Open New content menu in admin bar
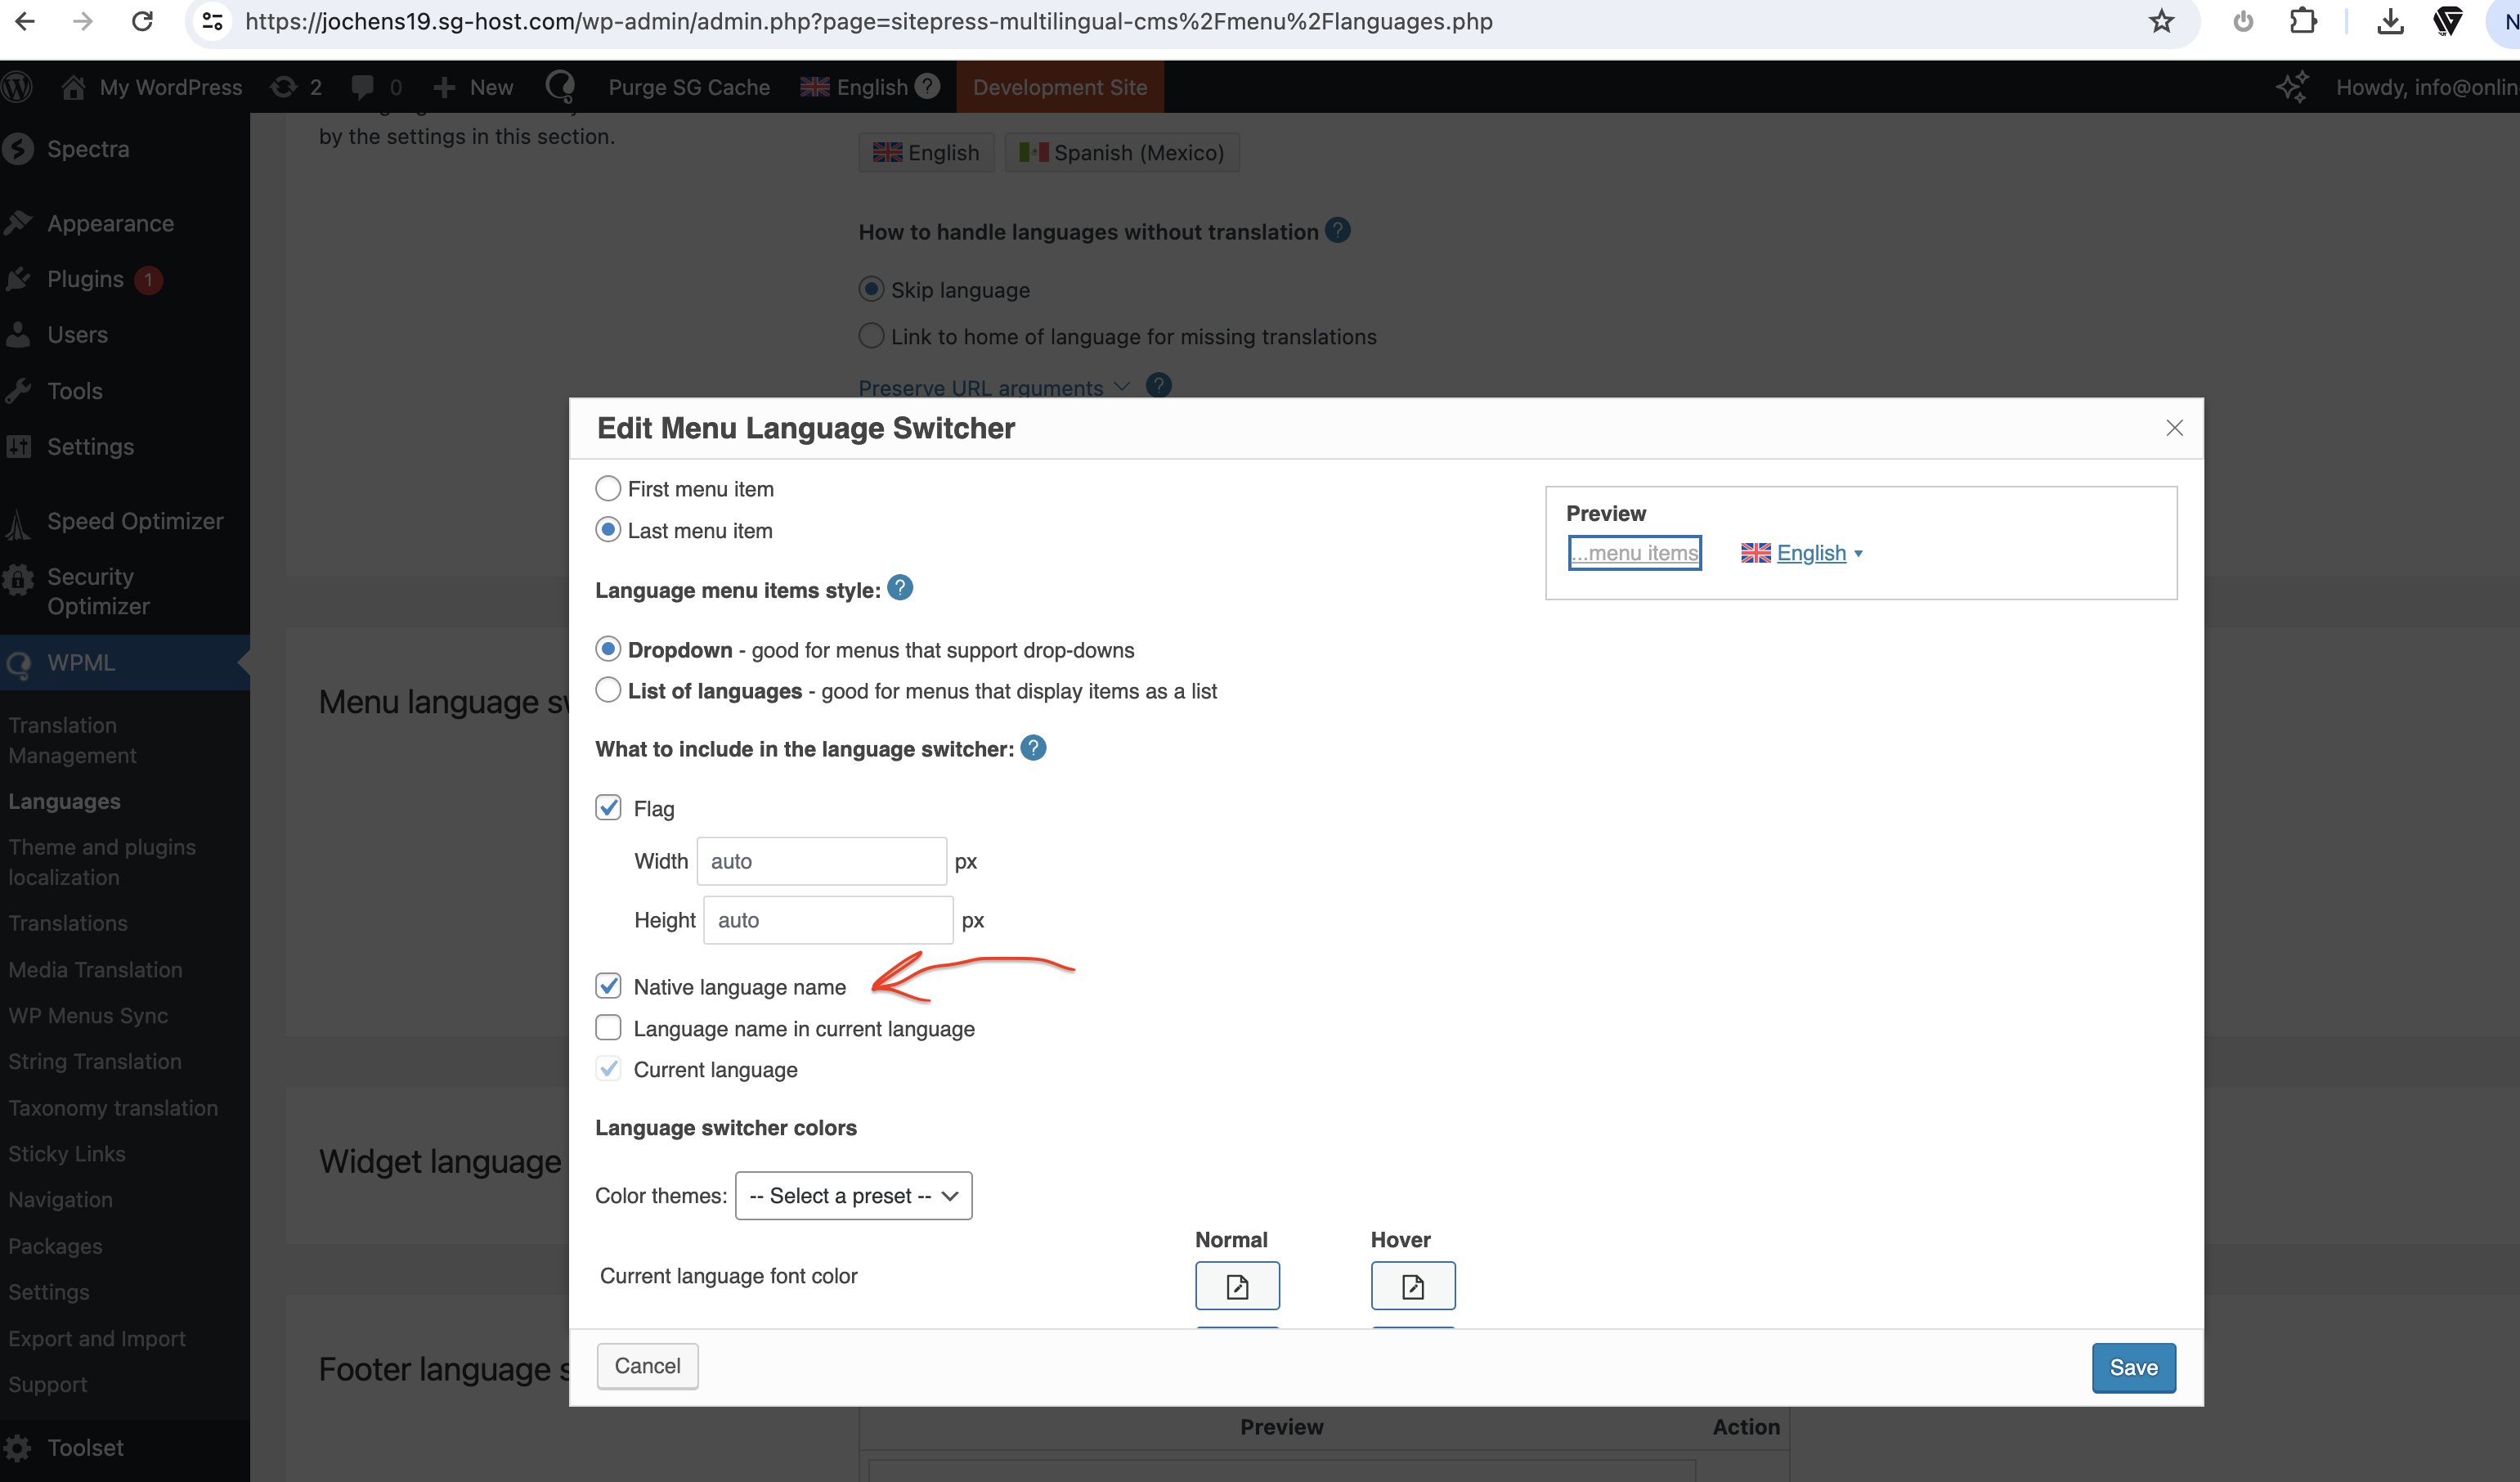The image size is (2520, 1482). tap(474, 87)
